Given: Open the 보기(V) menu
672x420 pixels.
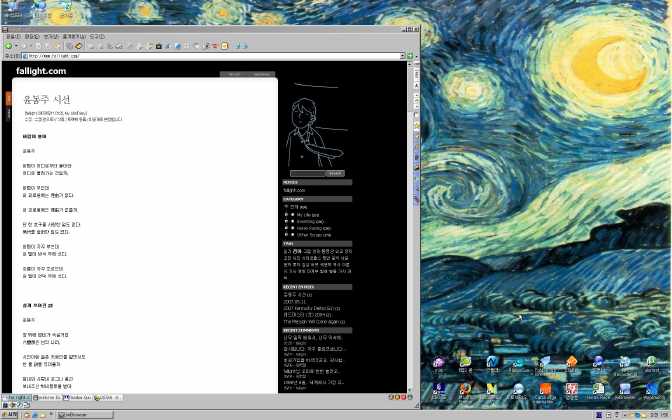Looking at the screenshot, I should click(x=51, y=37).
